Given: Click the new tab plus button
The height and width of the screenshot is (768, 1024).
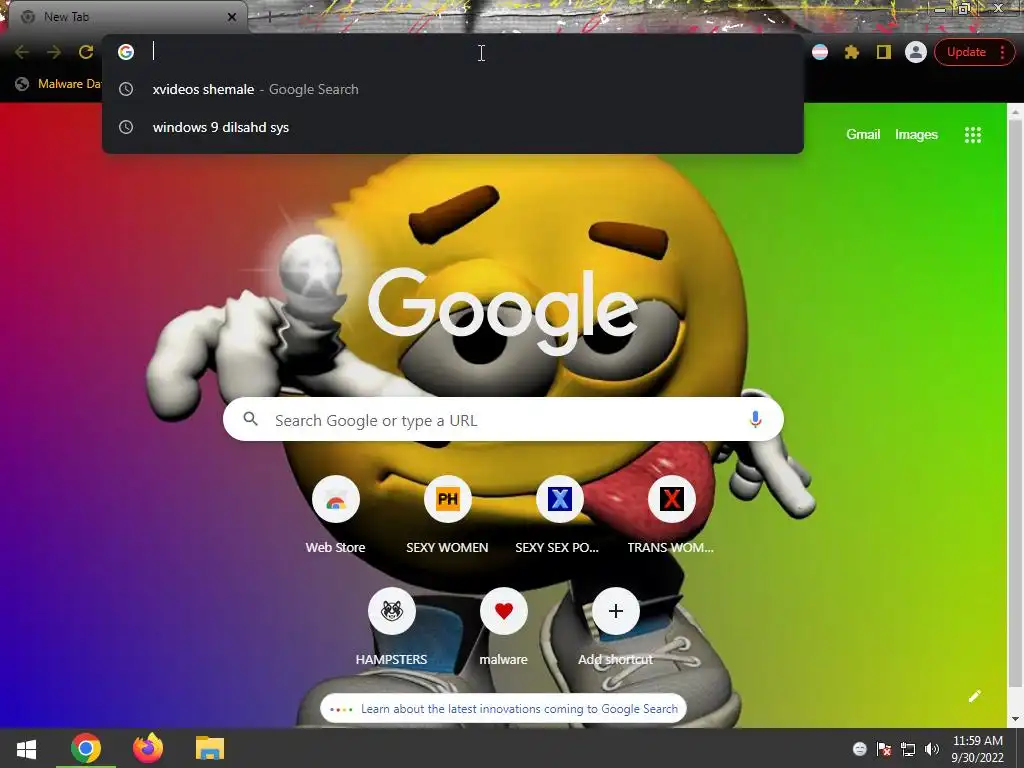Looking at the screenshot, I should click(269, 17).
